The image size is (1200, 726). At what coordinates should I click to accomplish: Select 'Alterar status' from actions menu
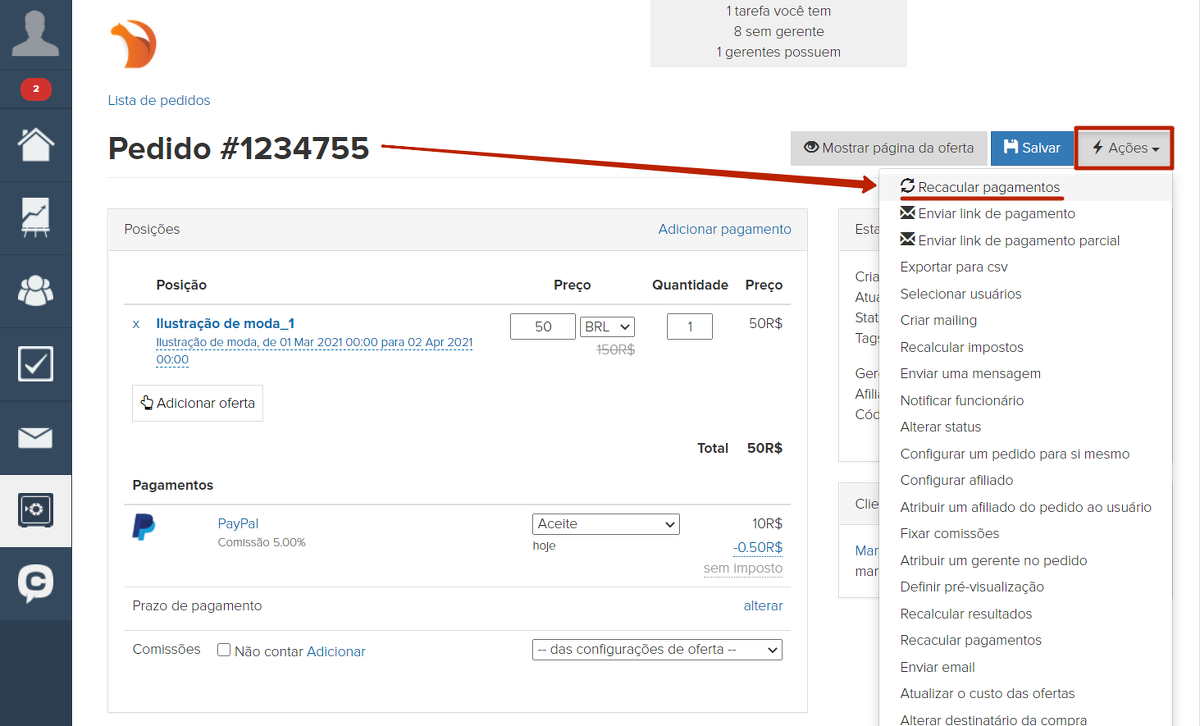[940, 427]
